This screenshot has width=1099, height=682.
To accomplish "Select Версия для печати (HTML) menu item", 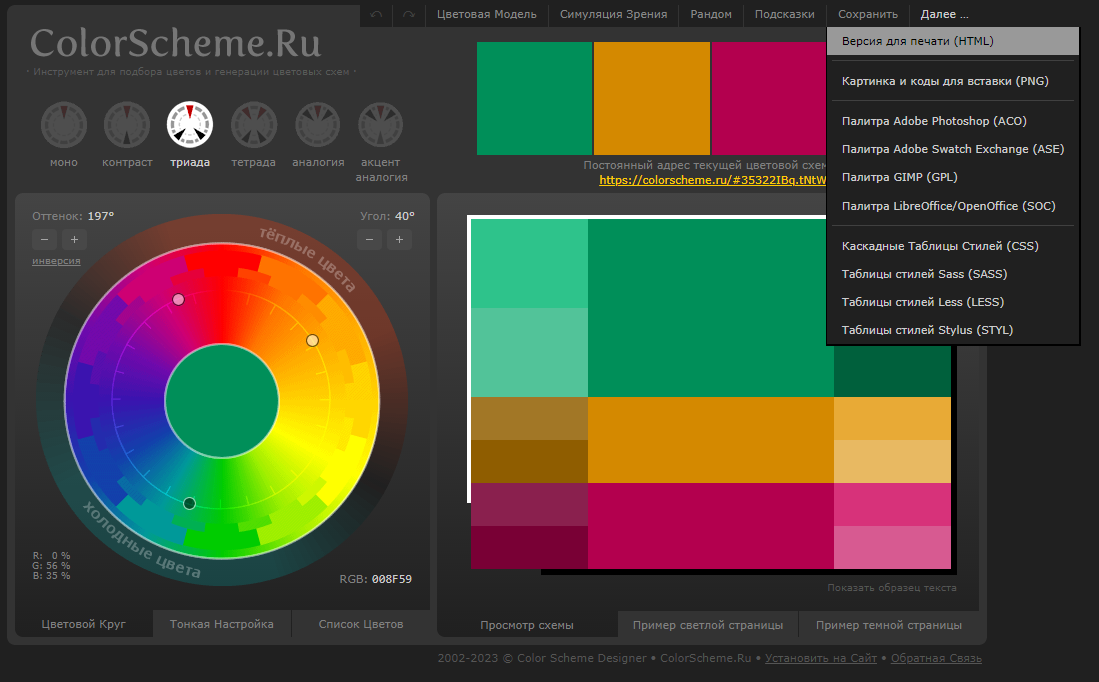I will coord(917,41).
